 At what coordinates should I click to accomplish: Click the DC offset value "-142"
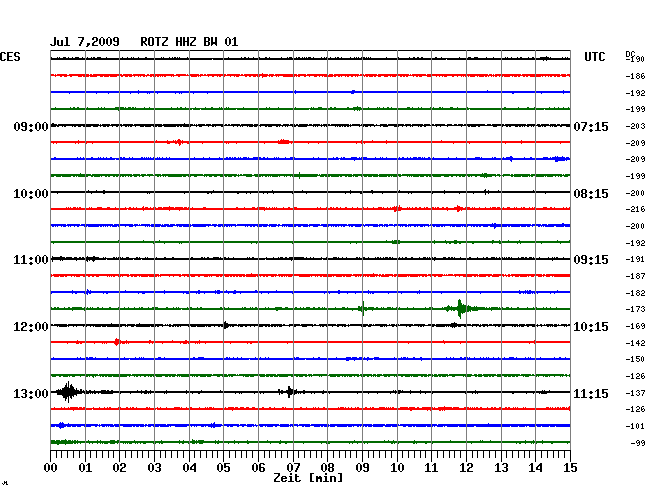(x=635, y=343)
